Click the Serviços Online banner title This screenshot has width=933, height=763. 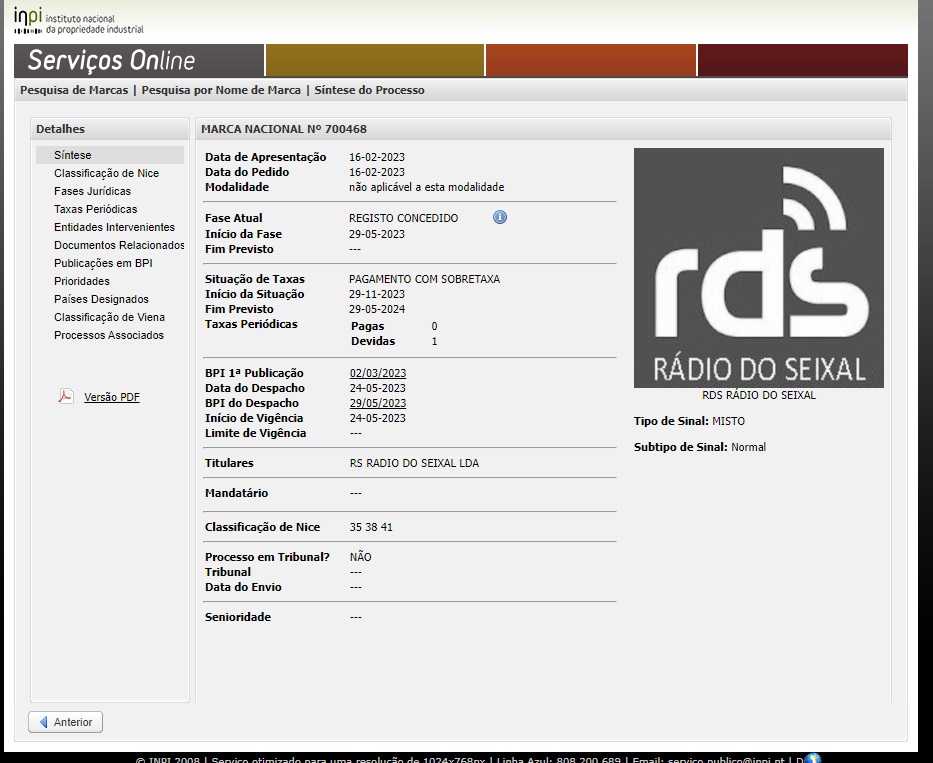point(111,60)
